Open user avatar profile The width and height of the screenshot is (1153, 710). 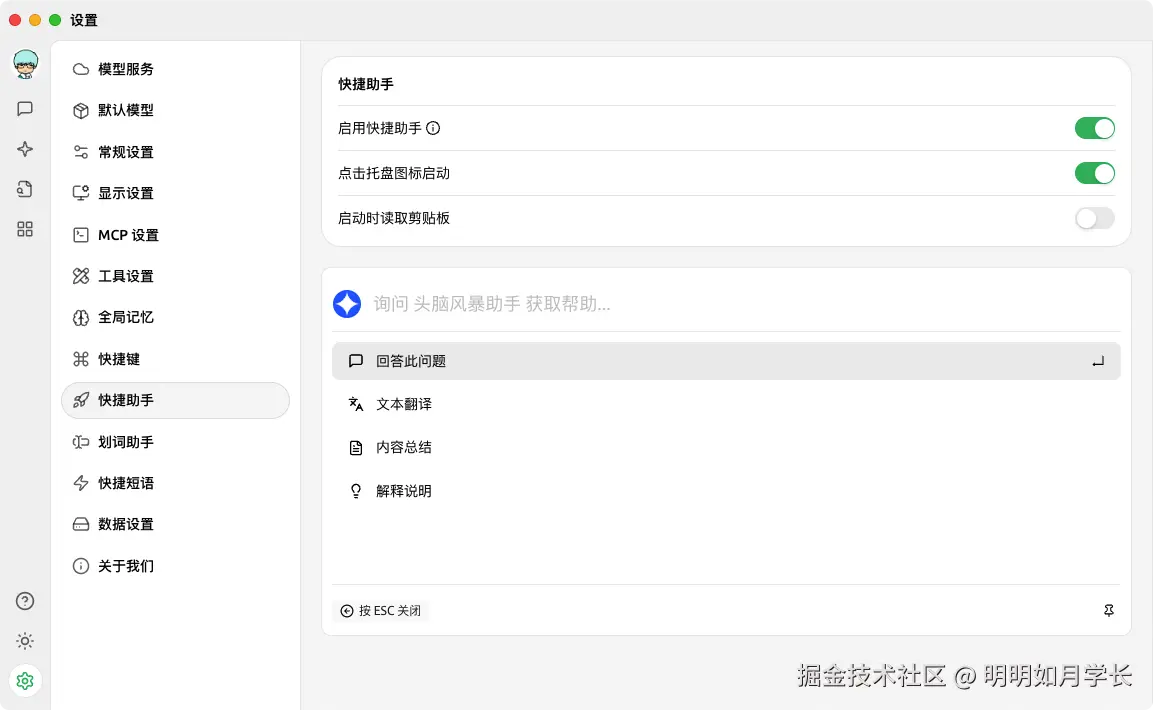[x=26, y=64]
